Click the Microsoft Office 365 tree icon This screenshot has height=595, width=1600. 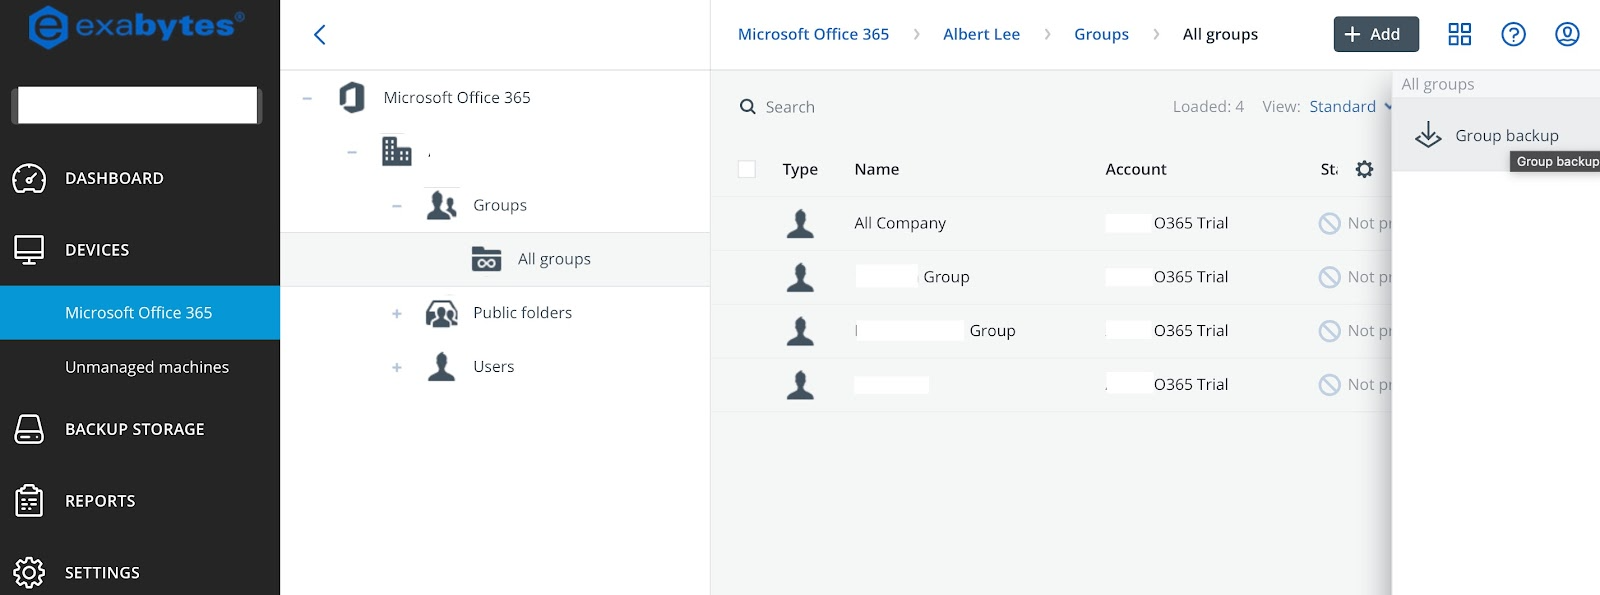click(352, 97)
